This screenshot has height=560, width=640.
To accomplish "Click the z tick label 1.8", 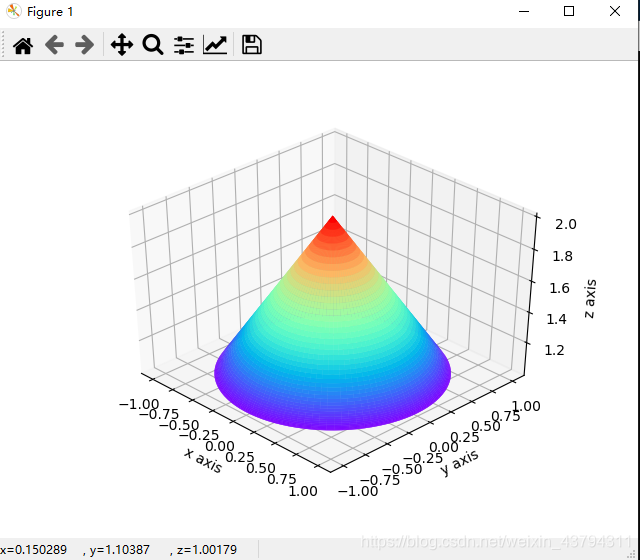I will click(562, 256).
